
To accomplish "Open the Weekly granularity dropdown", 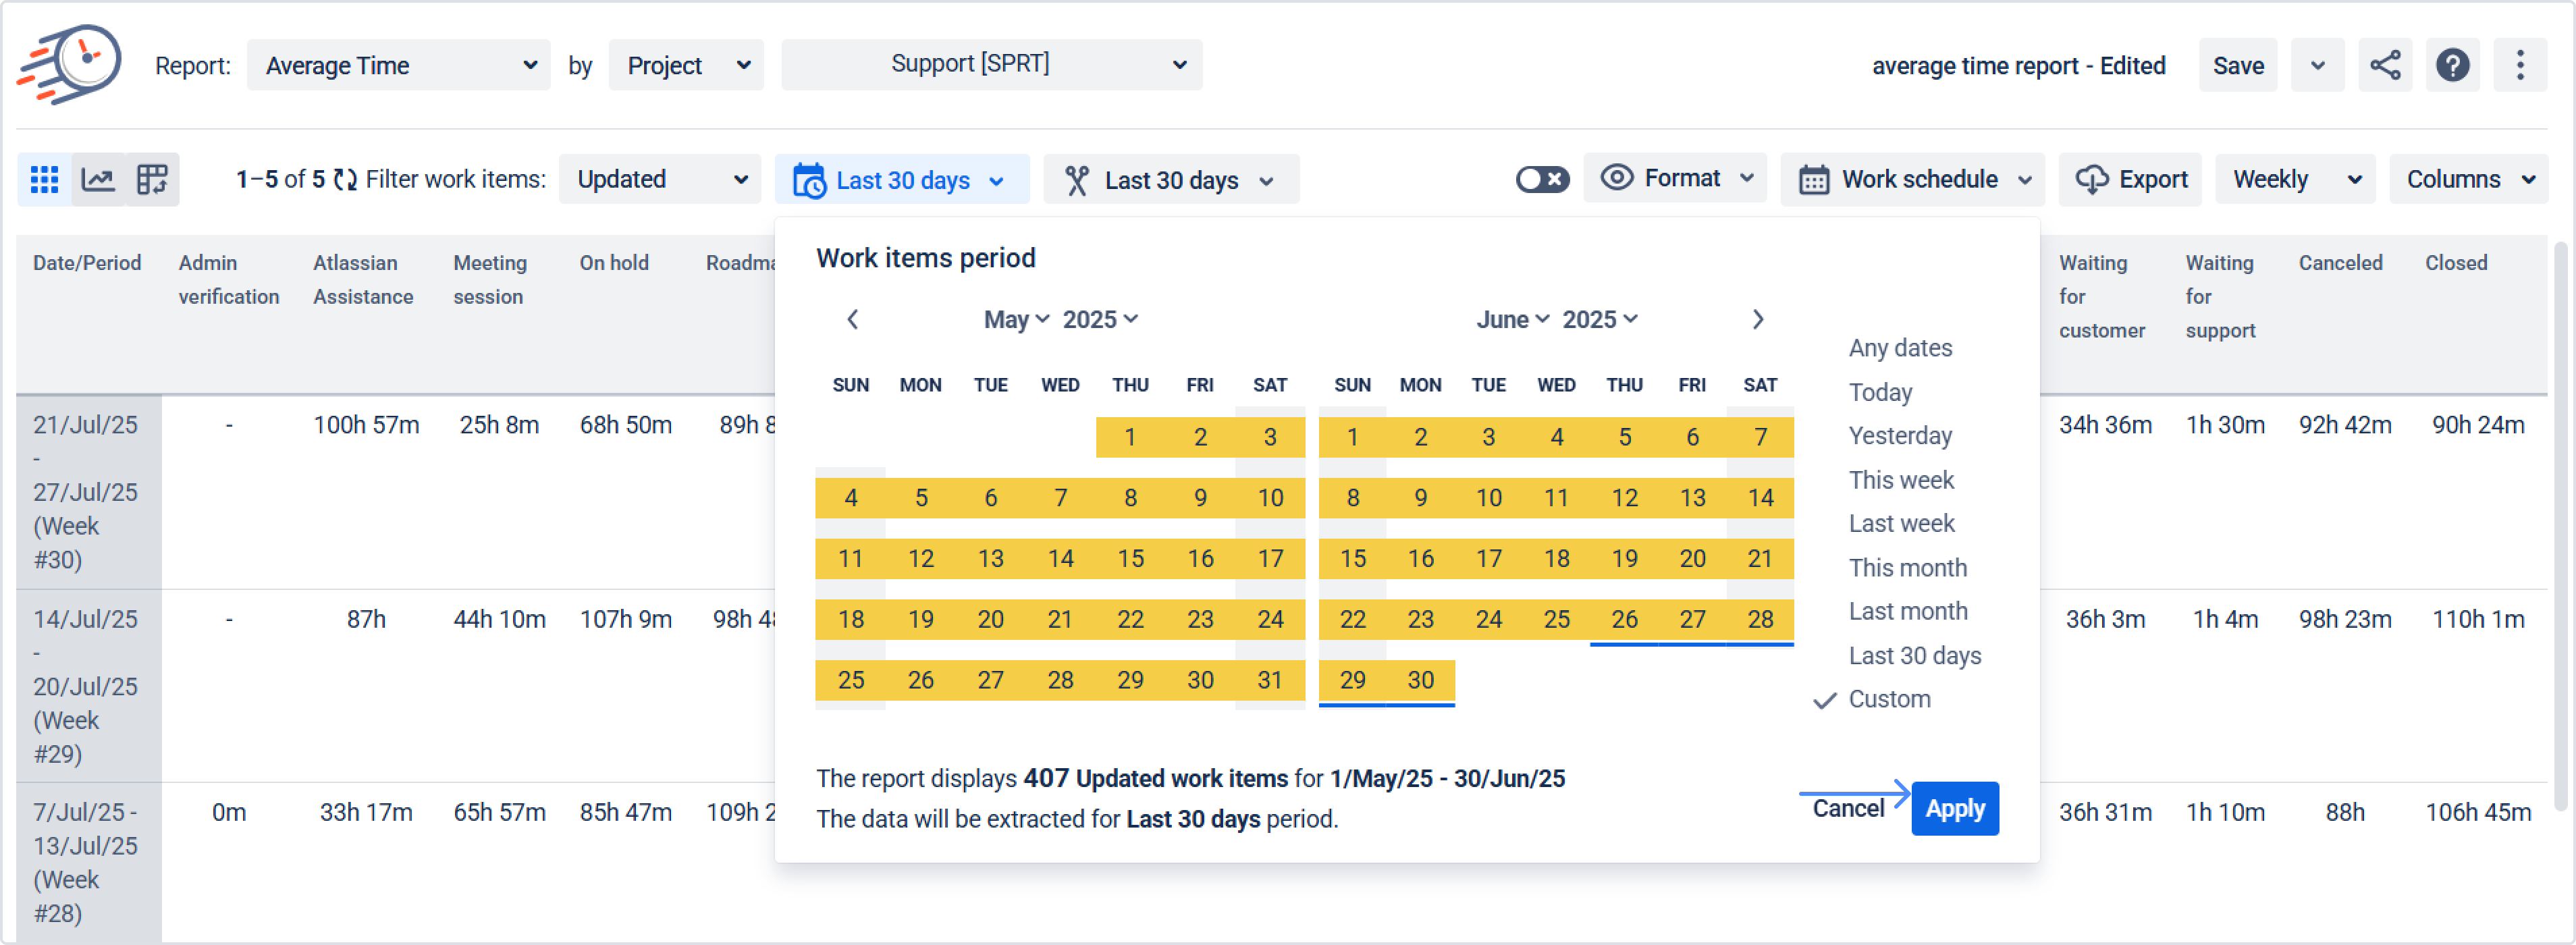I will (2294, 180).
